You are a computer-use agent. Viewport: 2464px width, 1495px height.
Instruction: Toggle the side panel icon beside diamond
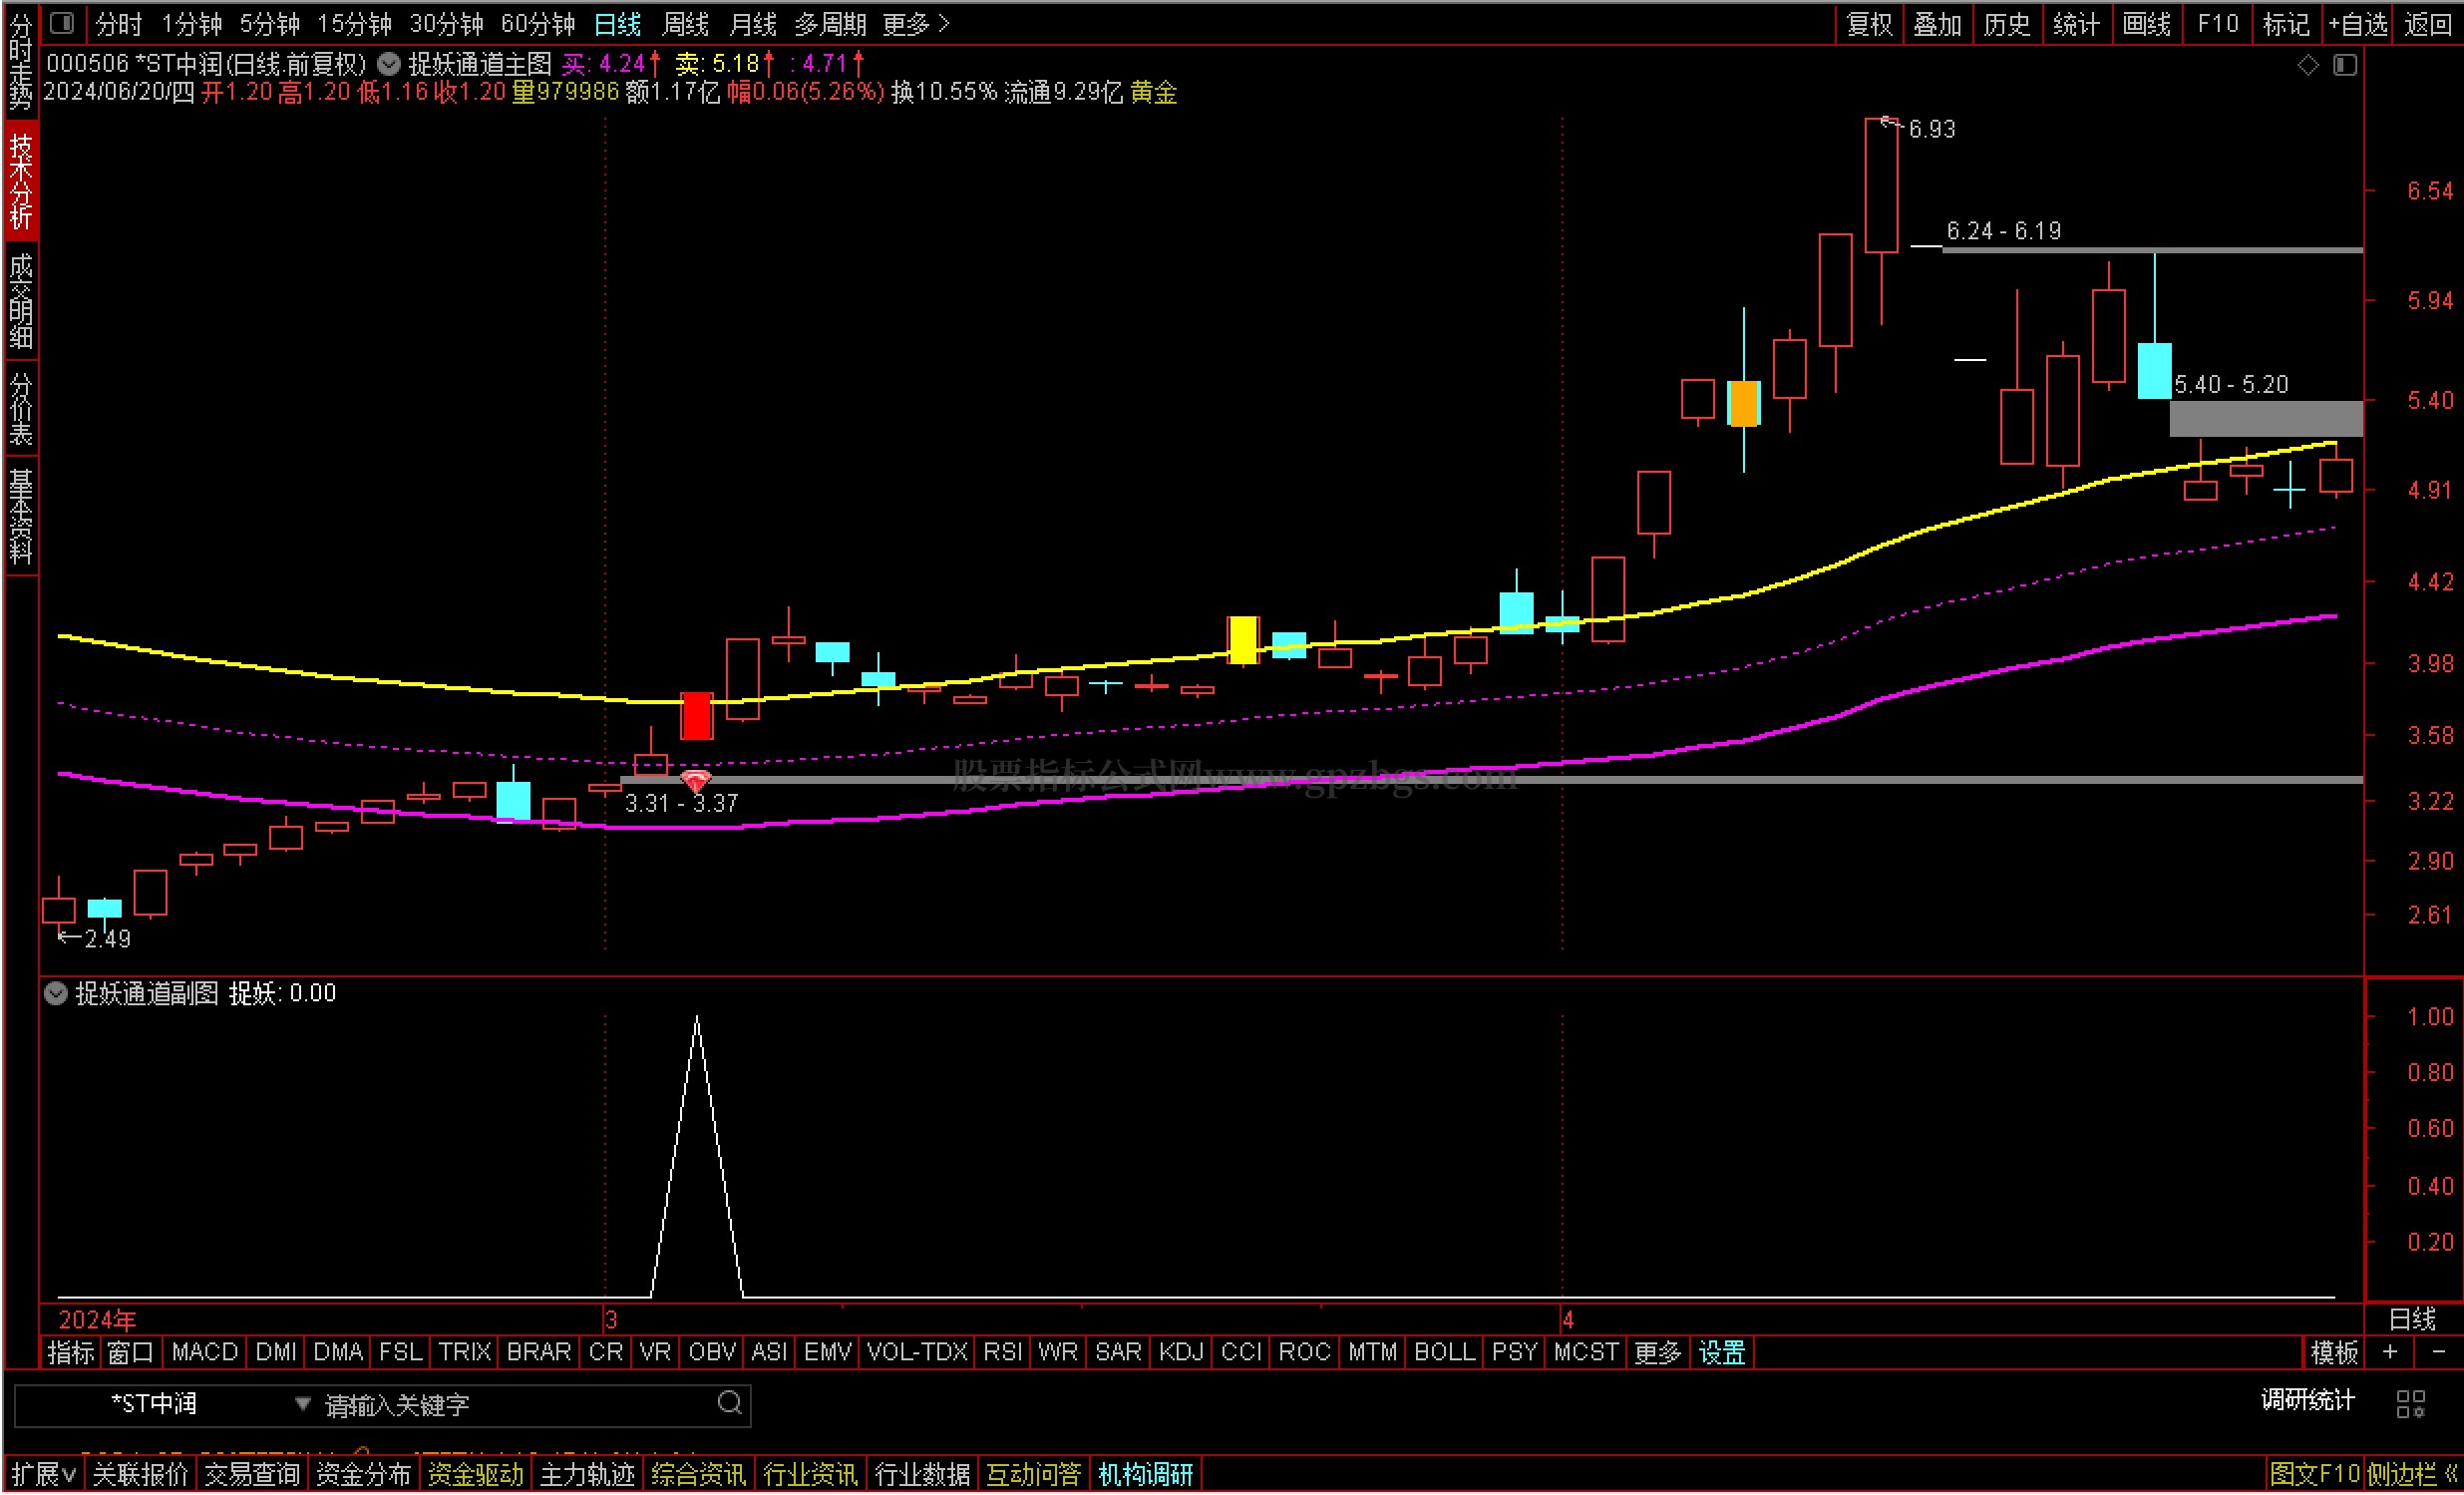2345,65
